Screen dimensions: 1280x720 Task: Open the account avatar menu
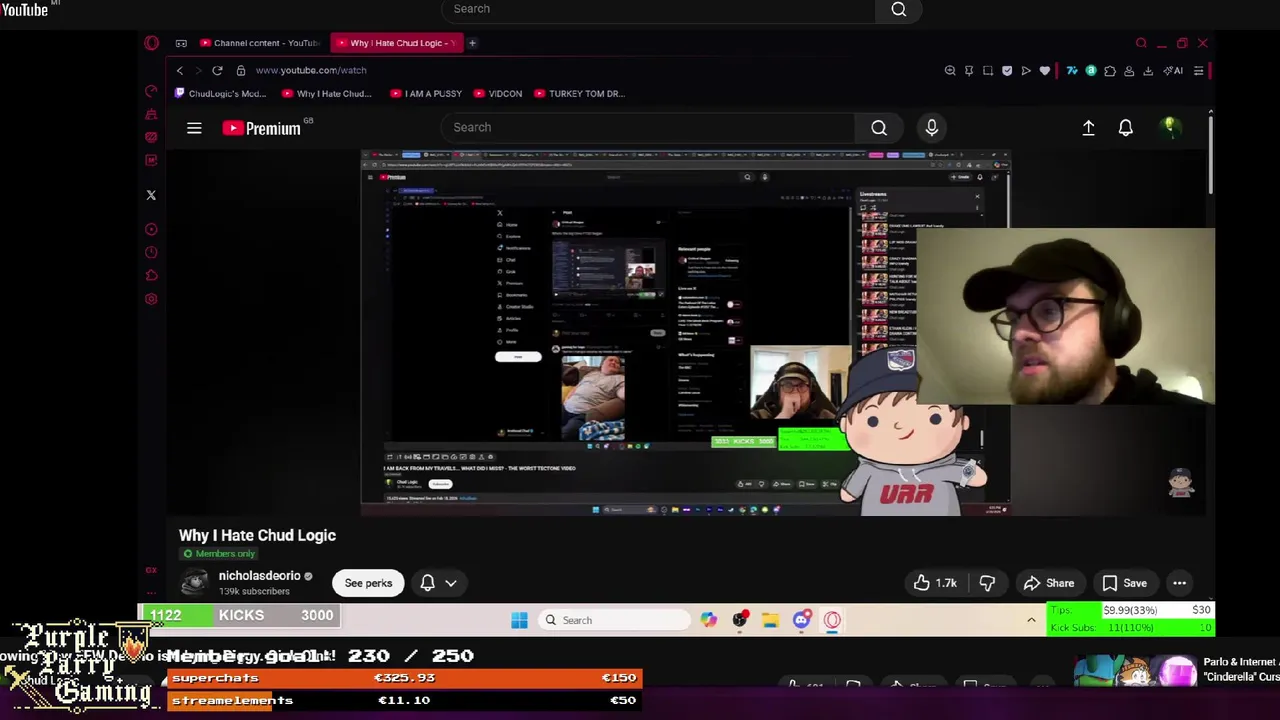coord(1169,126)
